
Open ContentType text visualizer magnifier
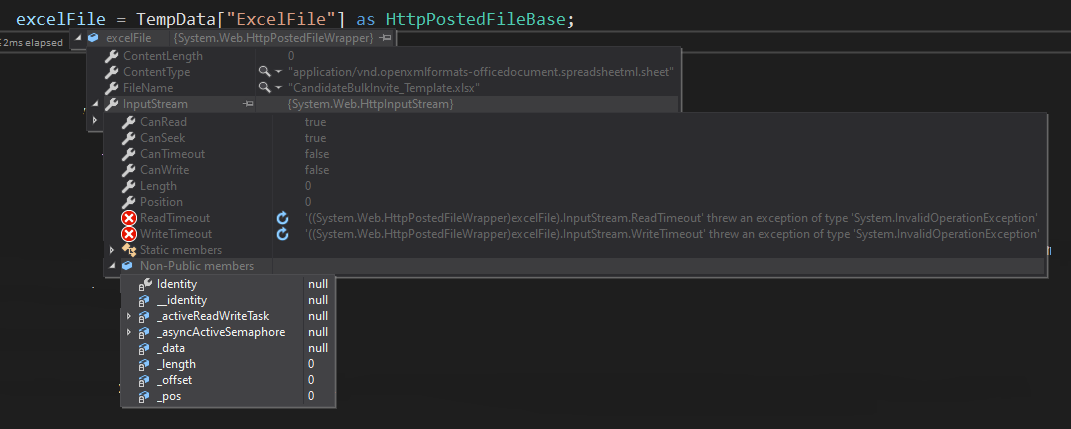pos(264,72)
